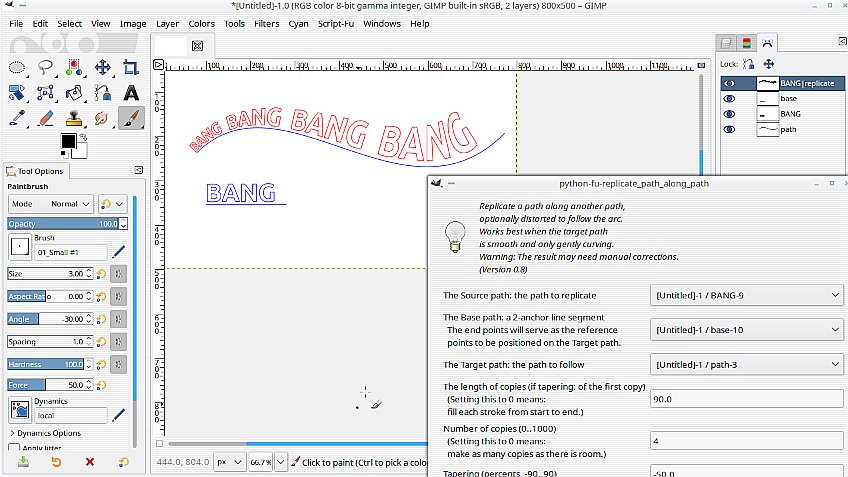The width and height of the screenshot is (848, 477).
Task: Open the Filters menu
Action: click(267, 24)
